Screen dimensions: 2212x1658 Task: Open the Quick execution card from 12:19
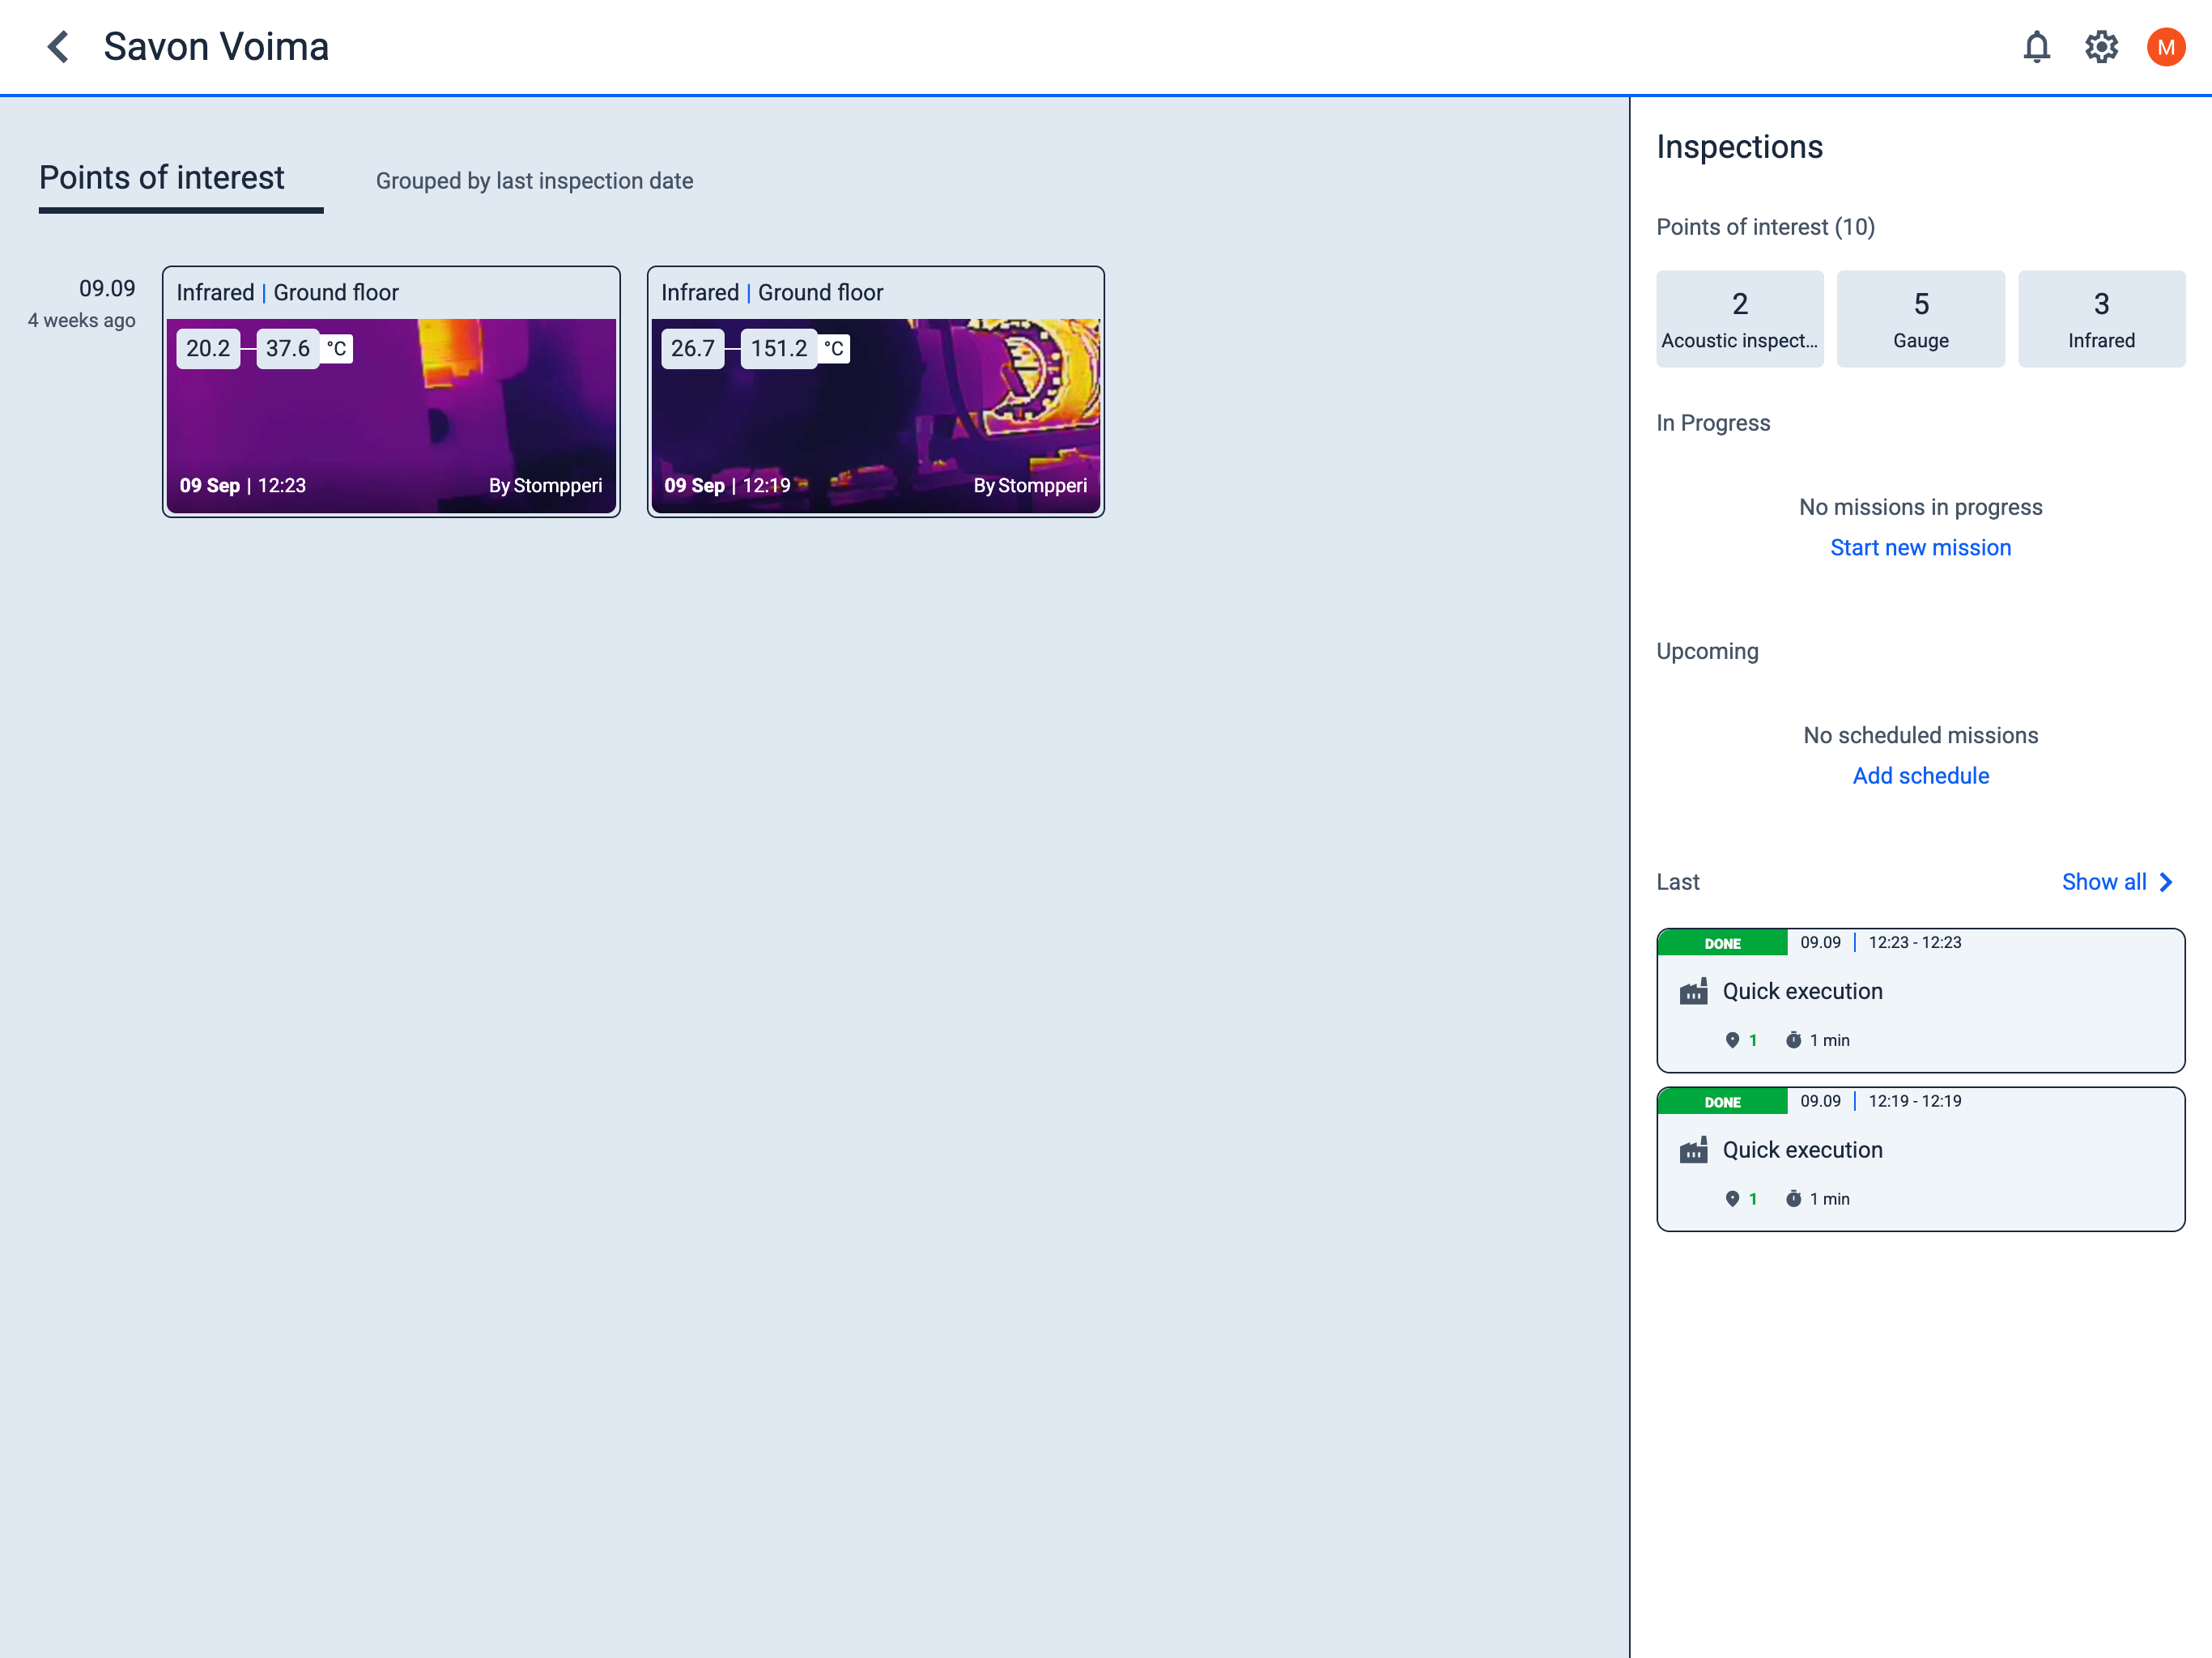[1920, 1160]
